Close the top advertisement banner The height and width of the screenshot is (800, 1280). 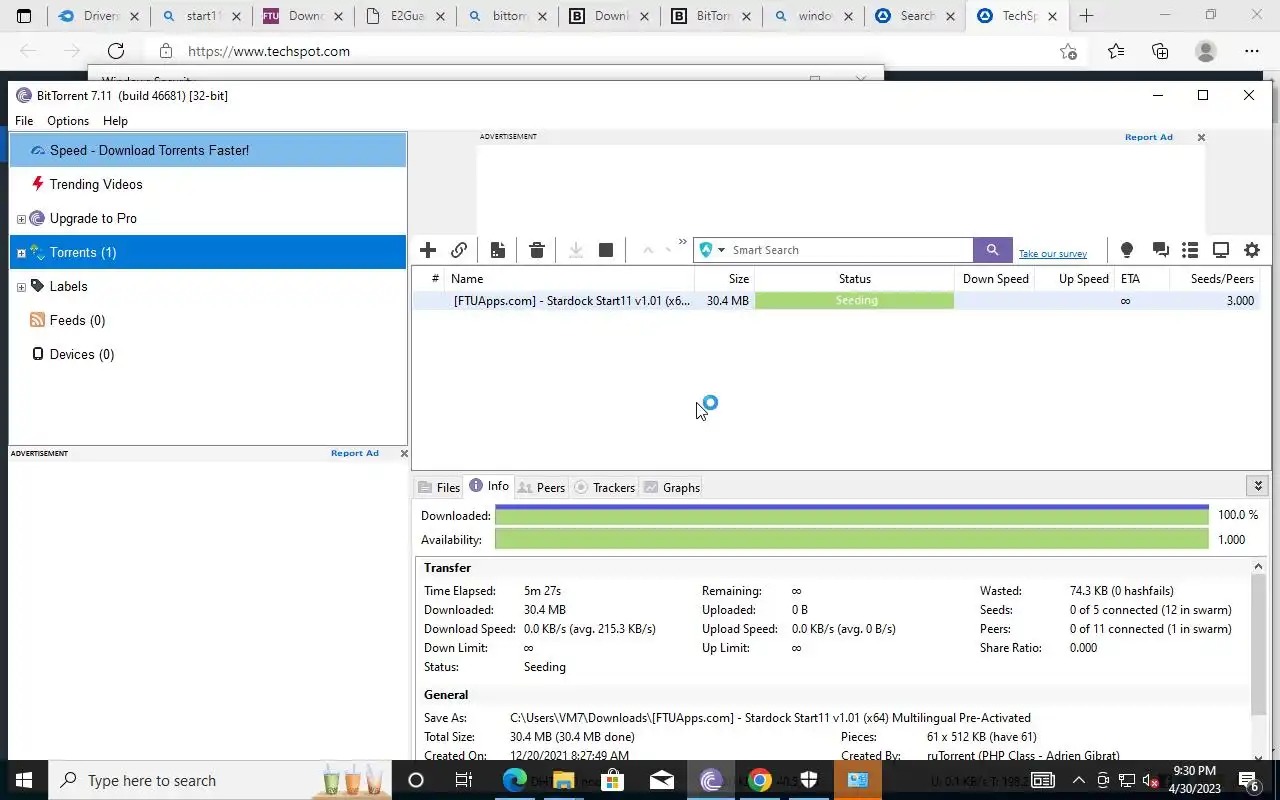pos(1201,137)
